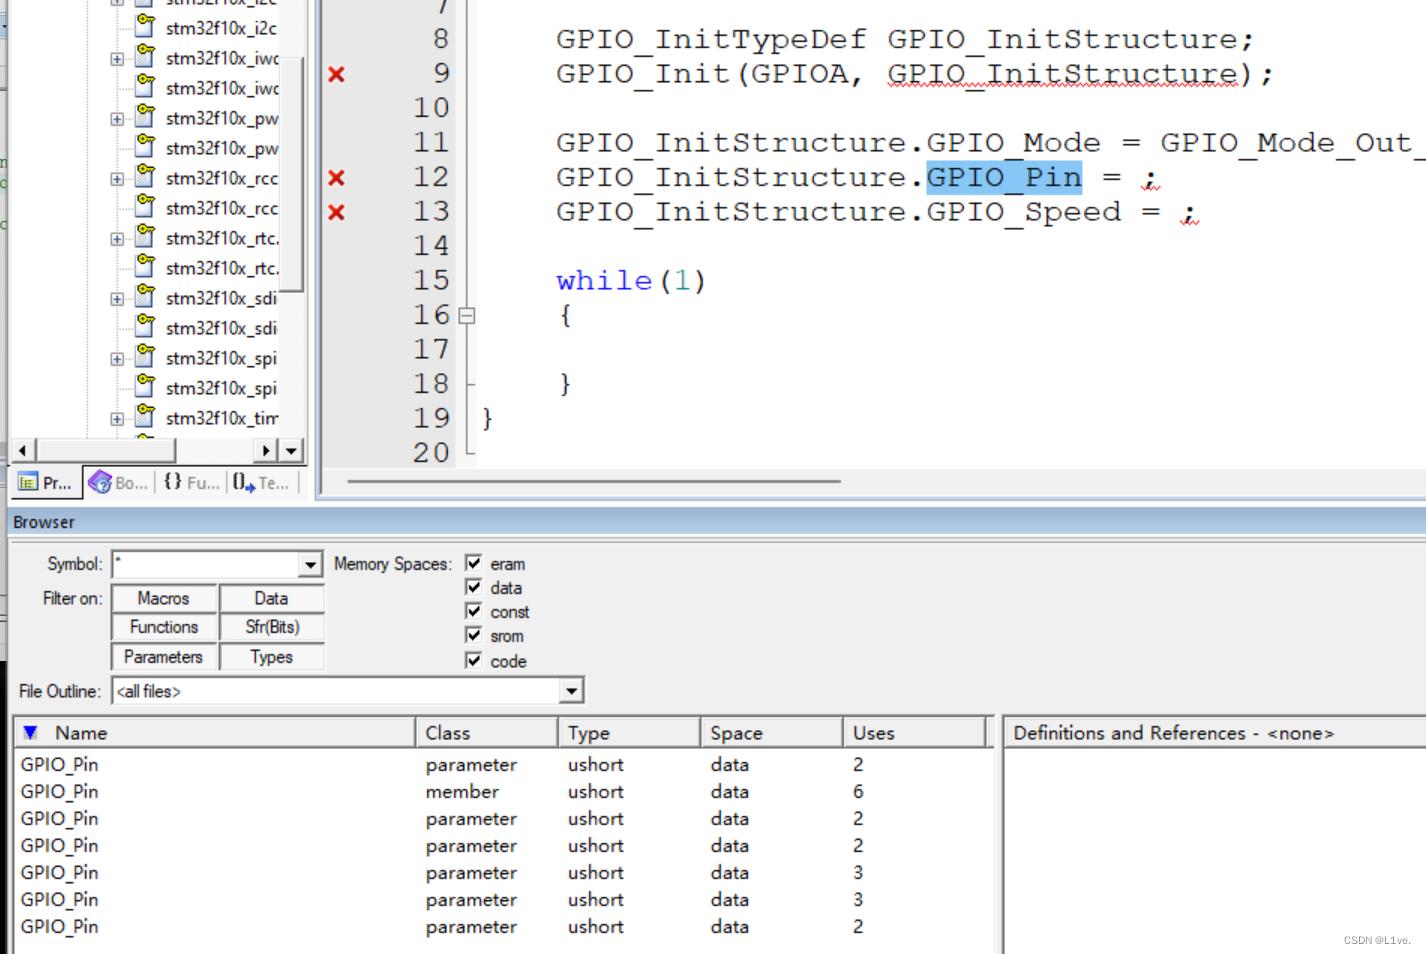Open the Symbol filter dropdown
This screenshot has width=1426, height=954.
tap(310, 565)
